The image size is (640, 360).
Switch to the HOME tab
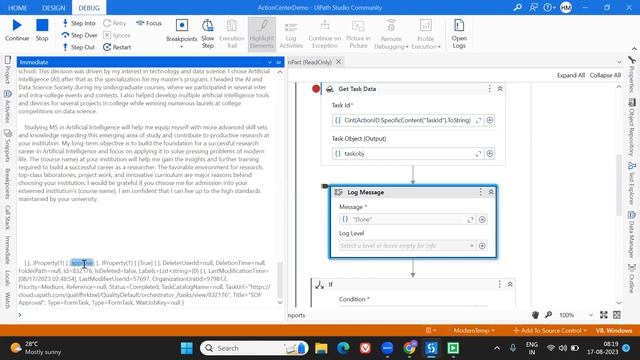click(18, 8)
